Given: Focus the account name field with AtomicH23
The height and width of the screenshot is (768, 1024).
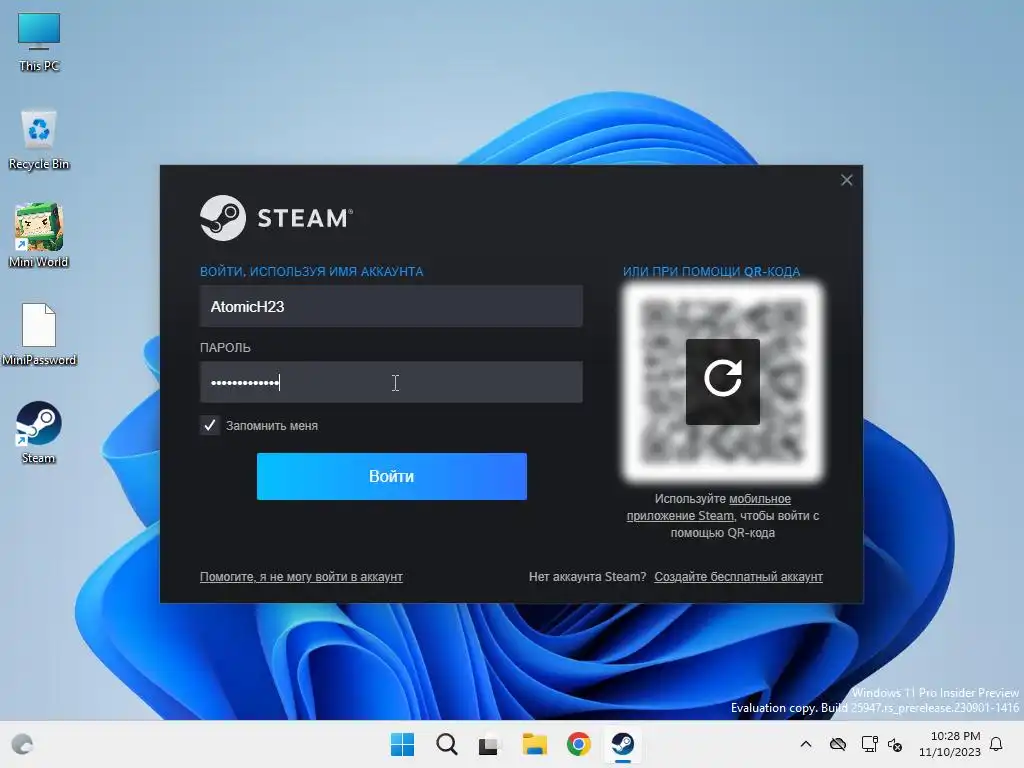Looking at the screenshot, I should click(391, 306).
